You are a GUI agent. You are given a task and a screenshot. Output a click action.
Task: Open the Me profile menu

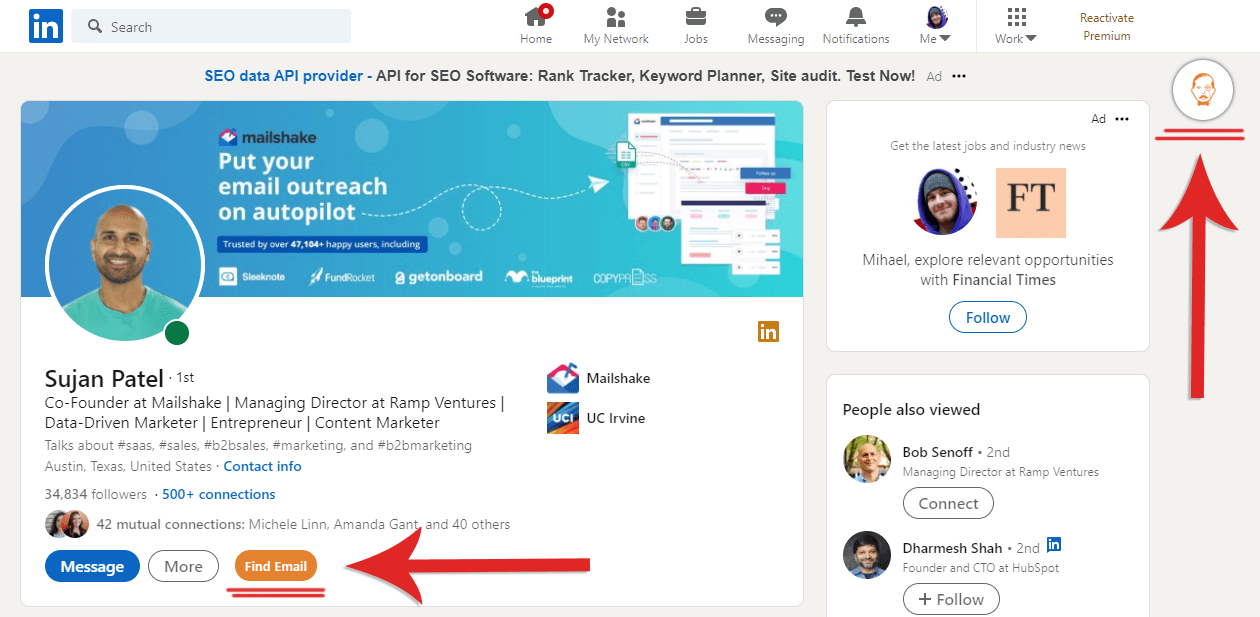936,26
